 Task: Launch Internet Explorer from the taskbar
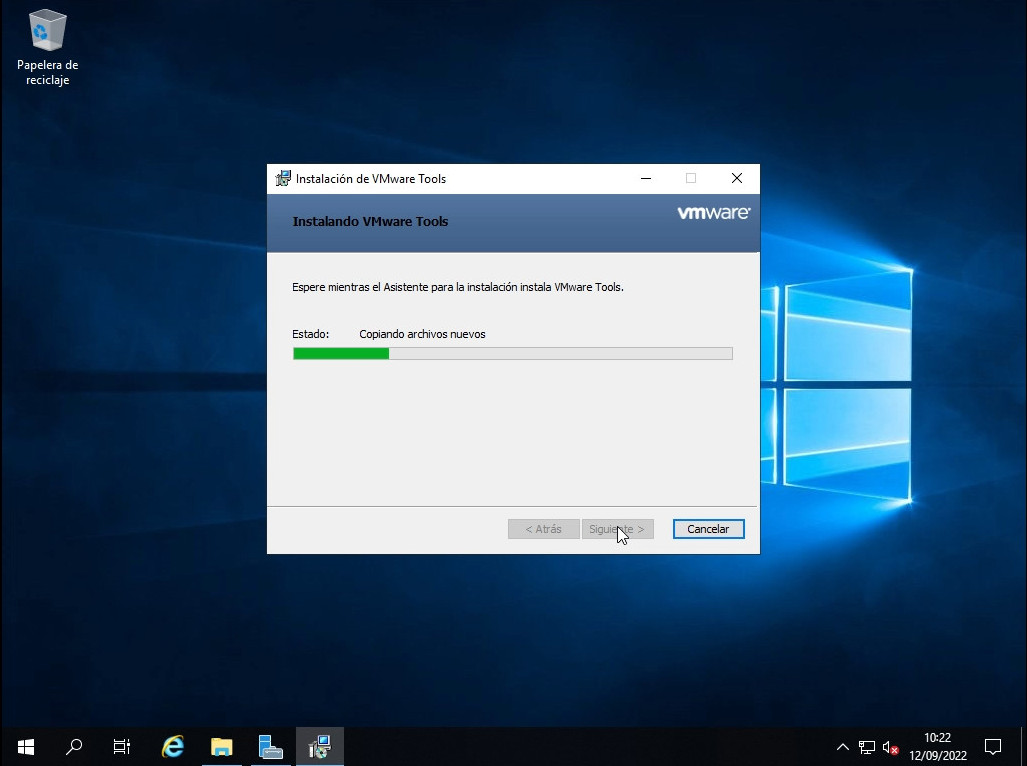tap(173, 746)
